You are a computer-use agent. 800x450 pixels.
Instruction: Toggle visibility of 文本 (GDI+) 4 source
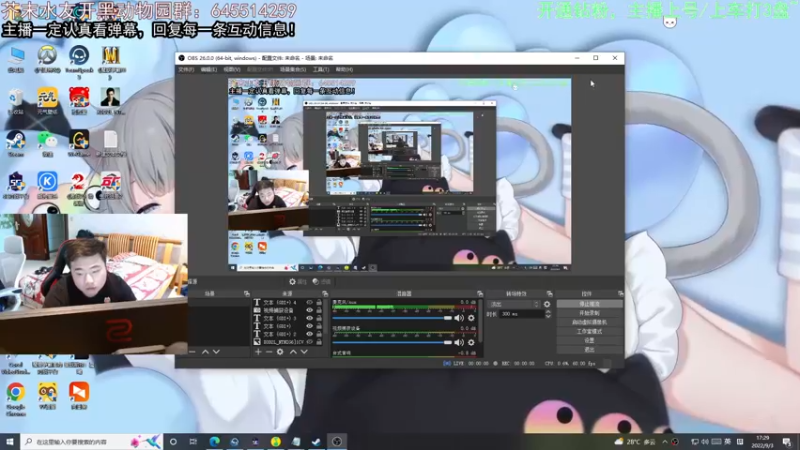309,303
